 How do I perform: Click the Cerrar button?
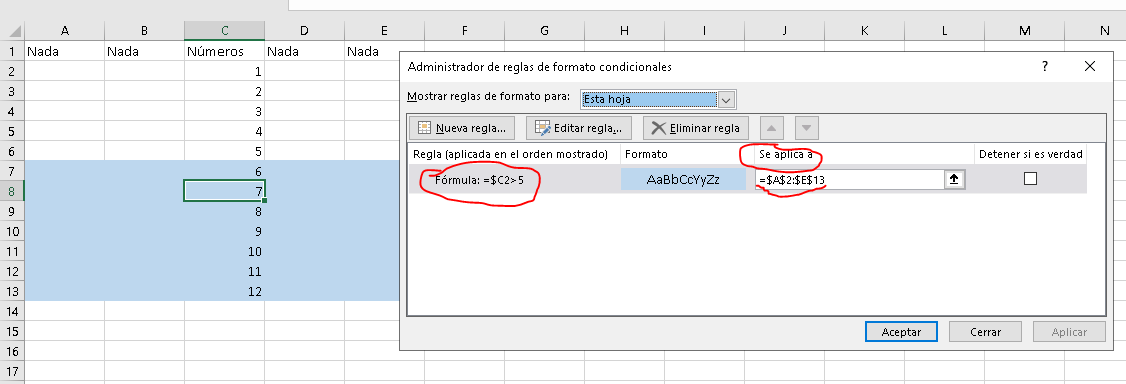tap(985, 332)
